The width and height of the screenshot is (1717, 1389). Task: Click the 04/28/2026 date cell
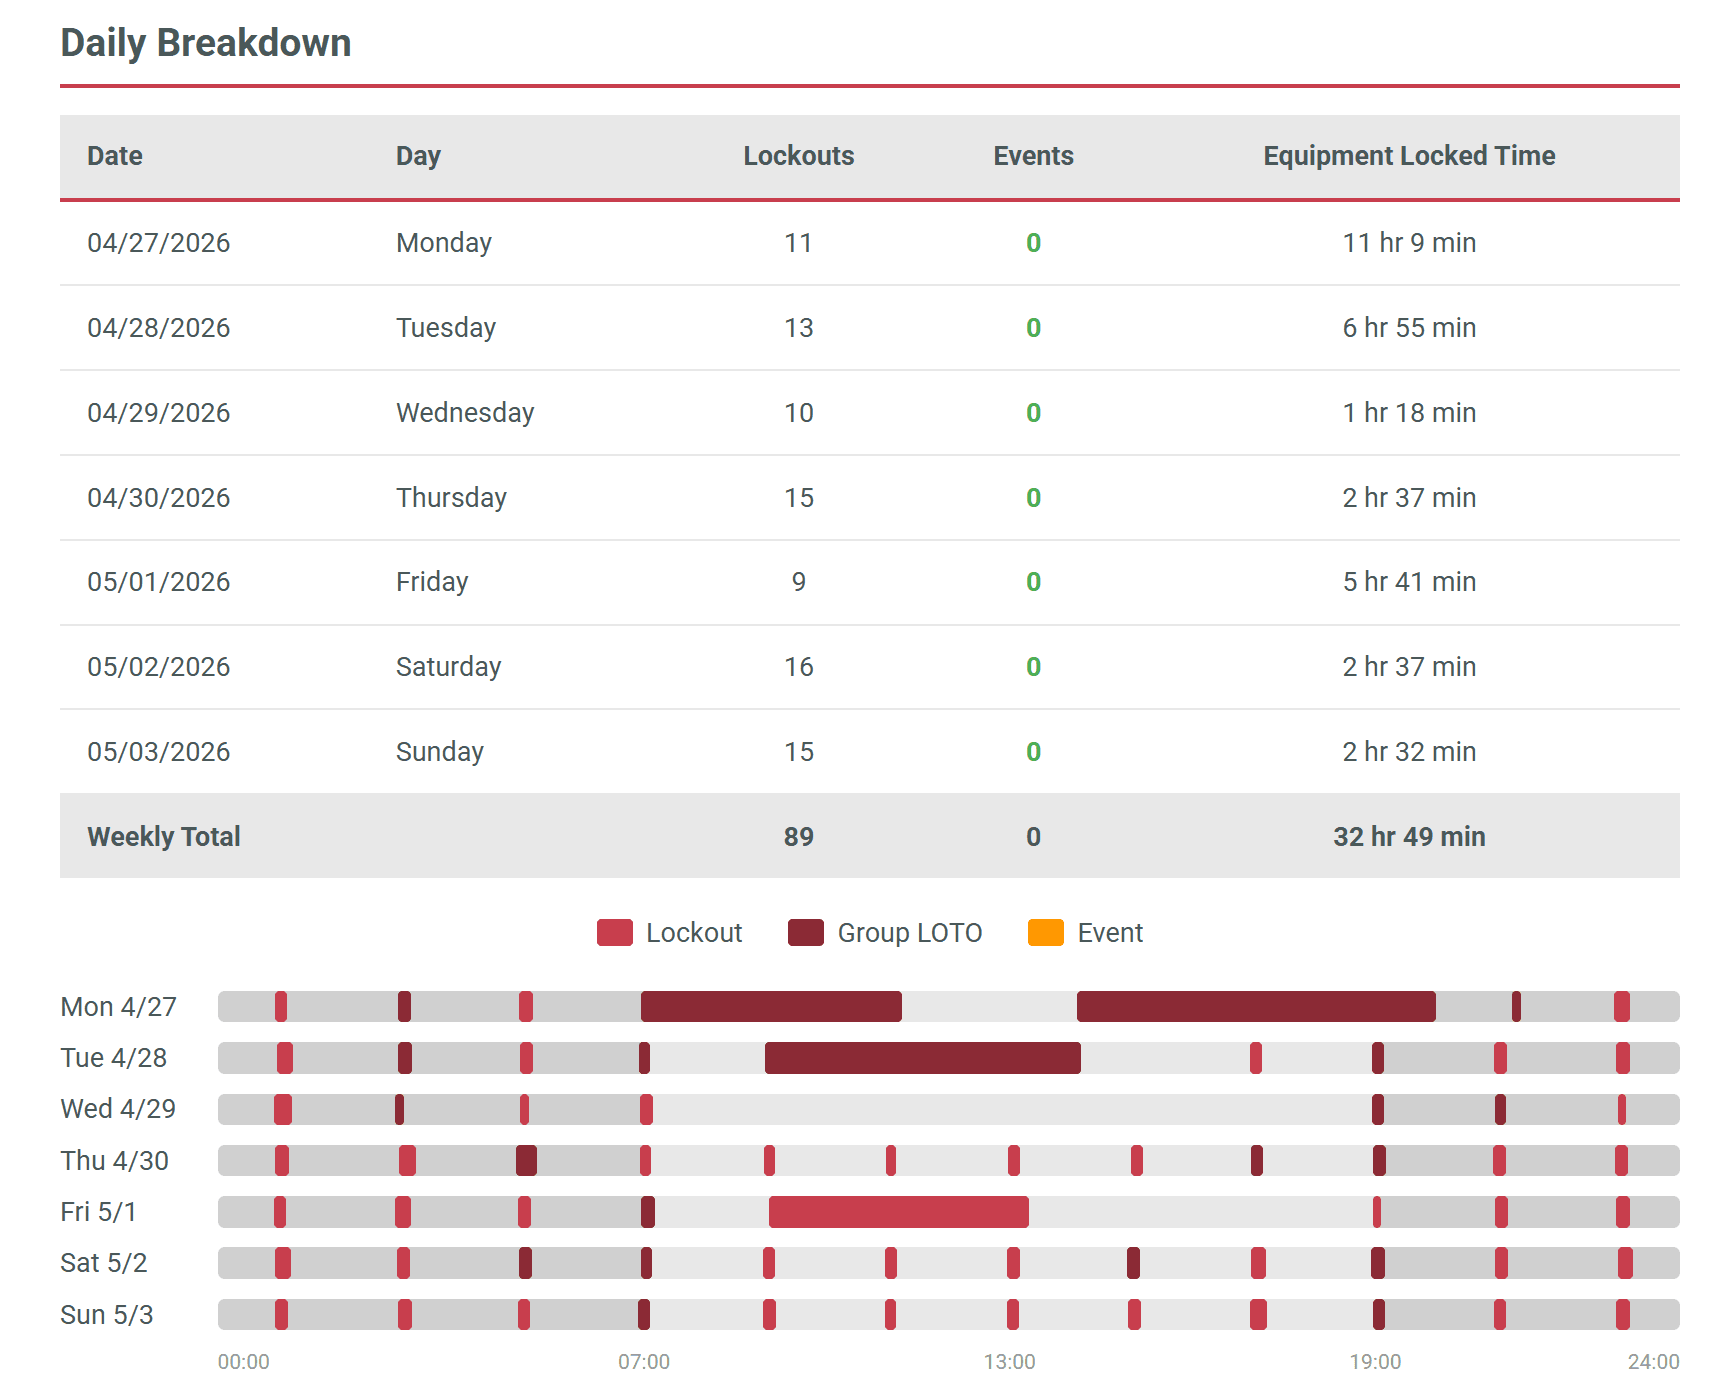[x=159, y=328]
